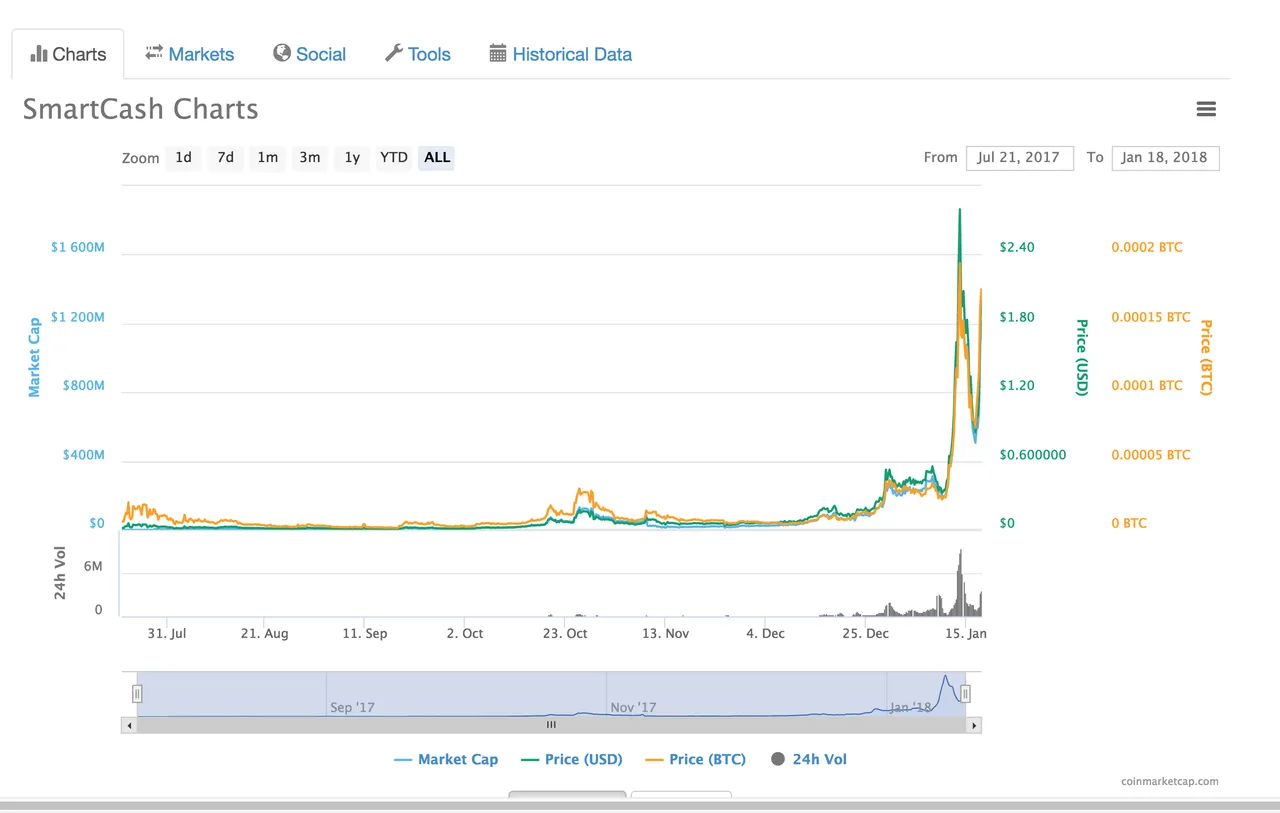
Task: Grab the left navigator range handle
Action: click(138, 693)
